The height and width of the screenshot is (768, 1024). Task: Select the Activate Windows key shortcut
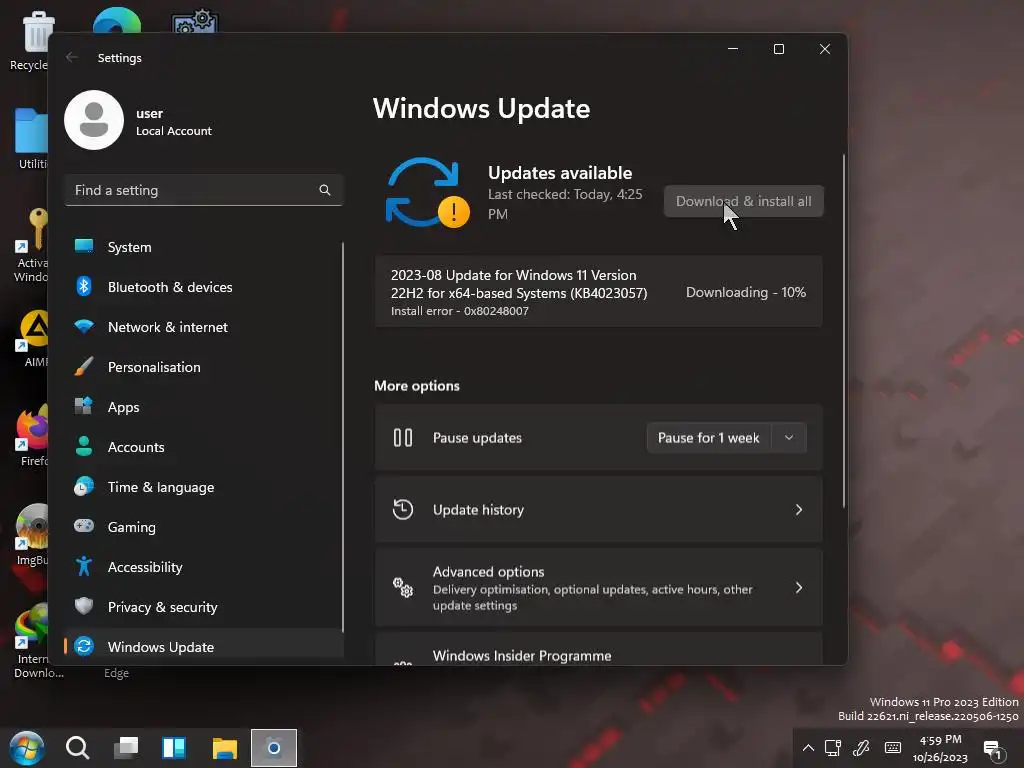tap(31, 245)
